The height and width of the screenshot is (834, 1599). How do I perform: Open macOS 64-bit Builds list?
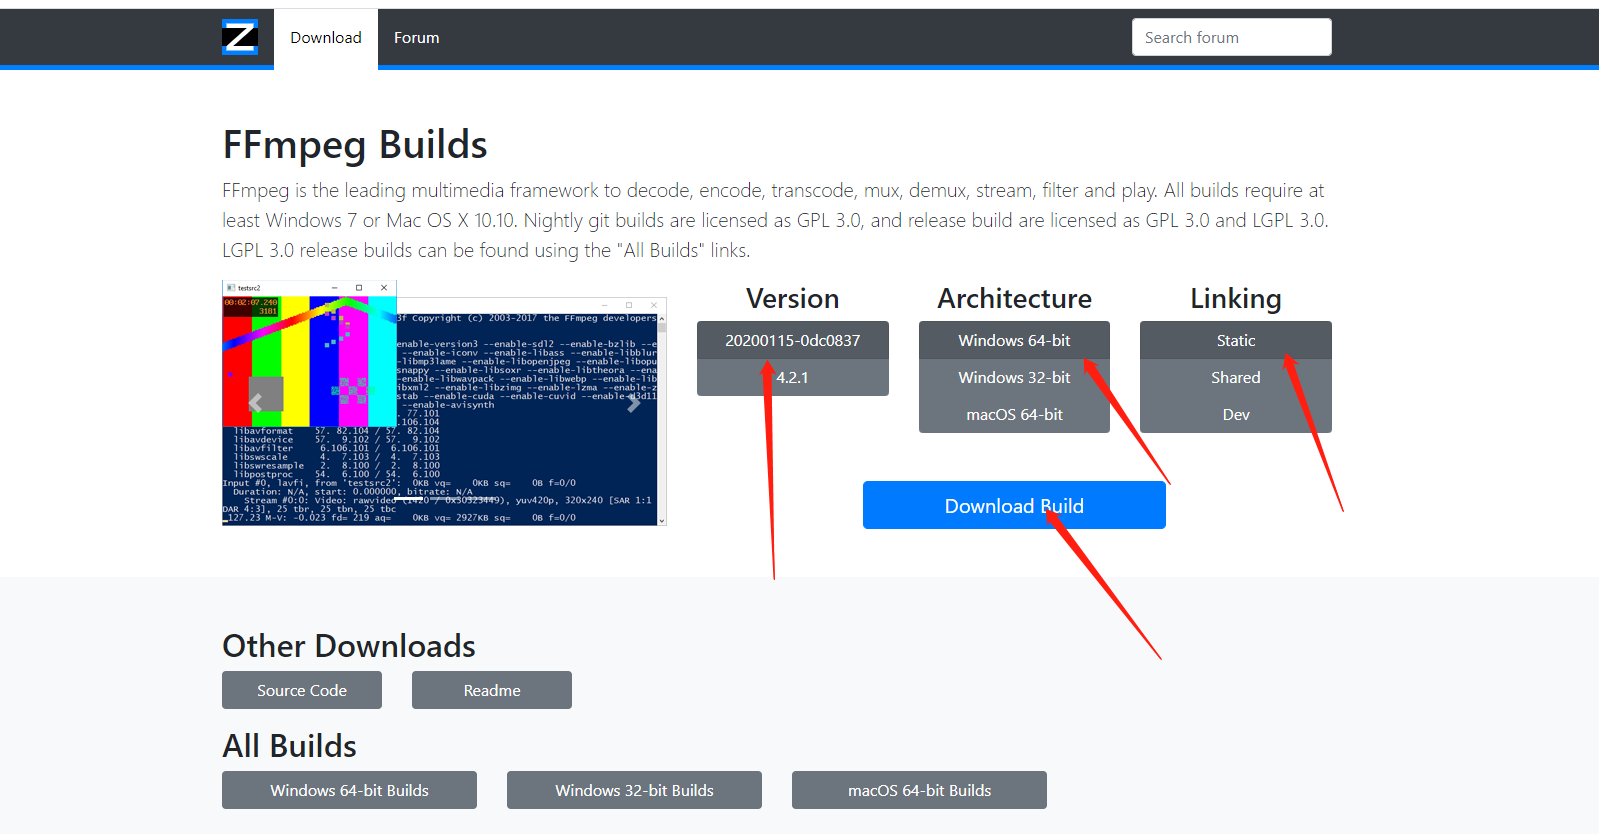tap(919, 790)
